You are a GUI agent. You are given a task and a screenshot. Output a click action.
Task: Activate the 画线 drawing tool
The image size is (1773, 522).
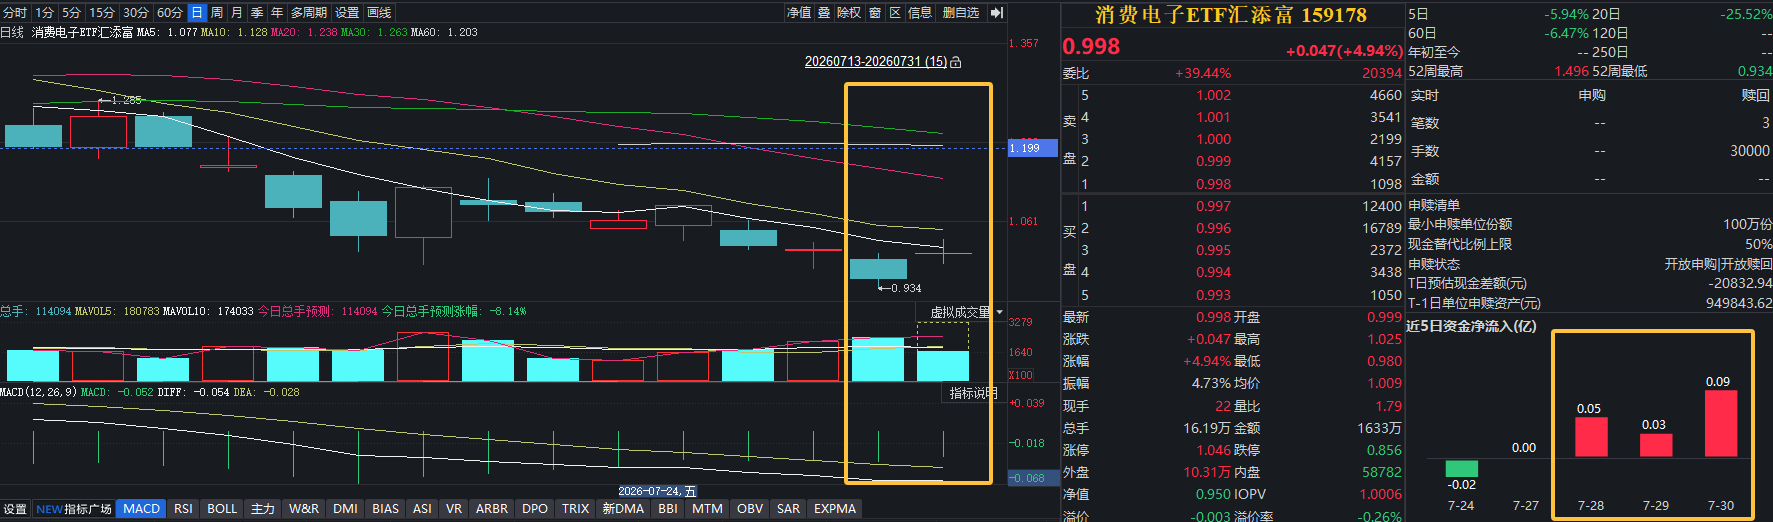click(379, 13)
